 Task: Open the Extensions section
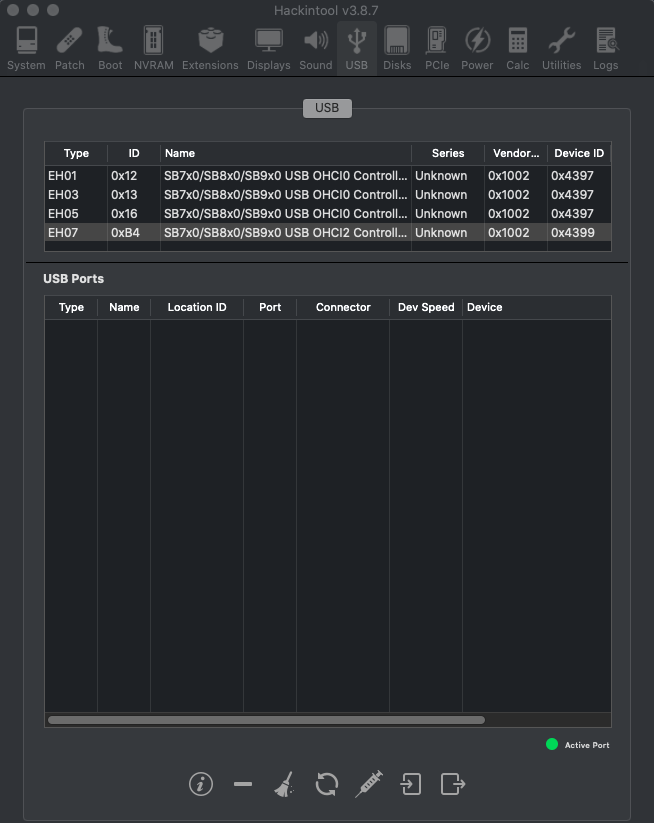pyautogui.click(x=210, y=48)
